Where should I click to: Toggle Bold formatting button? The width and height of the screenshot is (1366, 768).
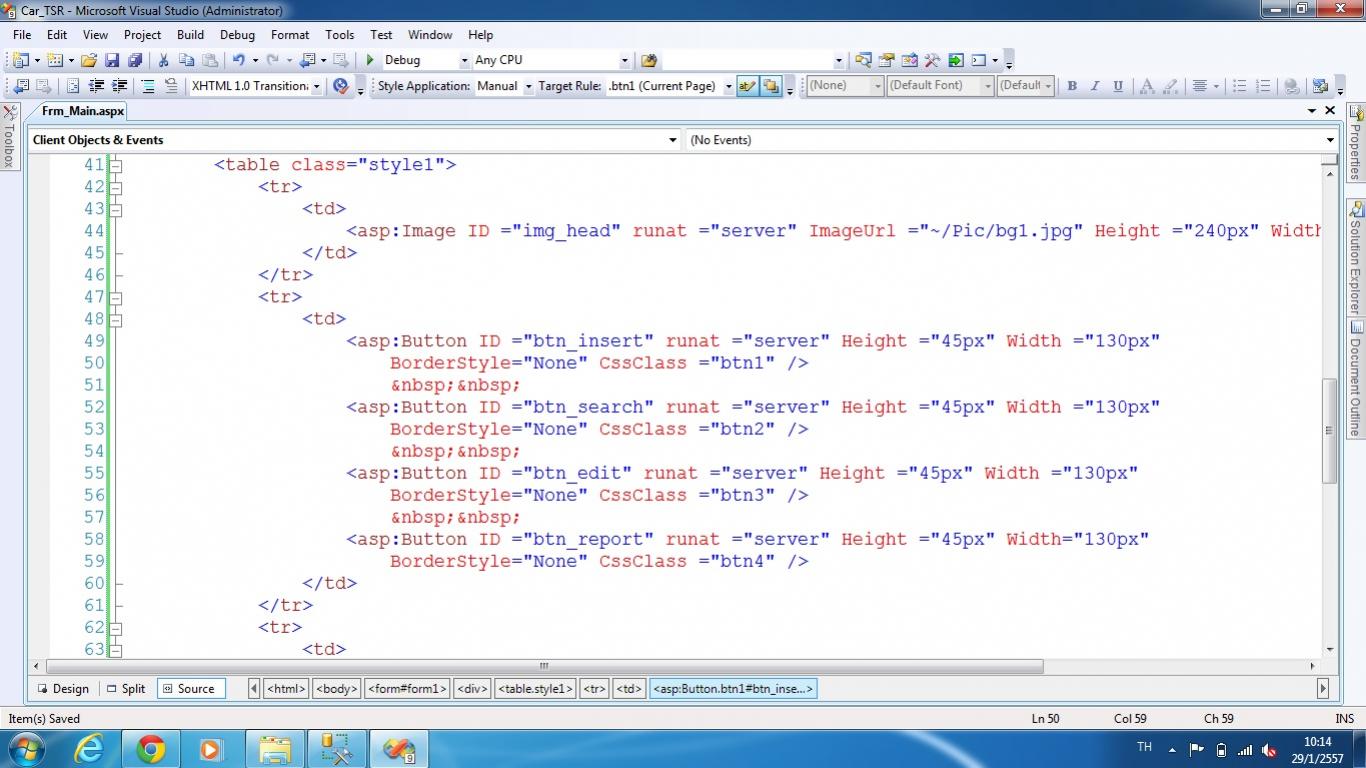coord(1072,86)
